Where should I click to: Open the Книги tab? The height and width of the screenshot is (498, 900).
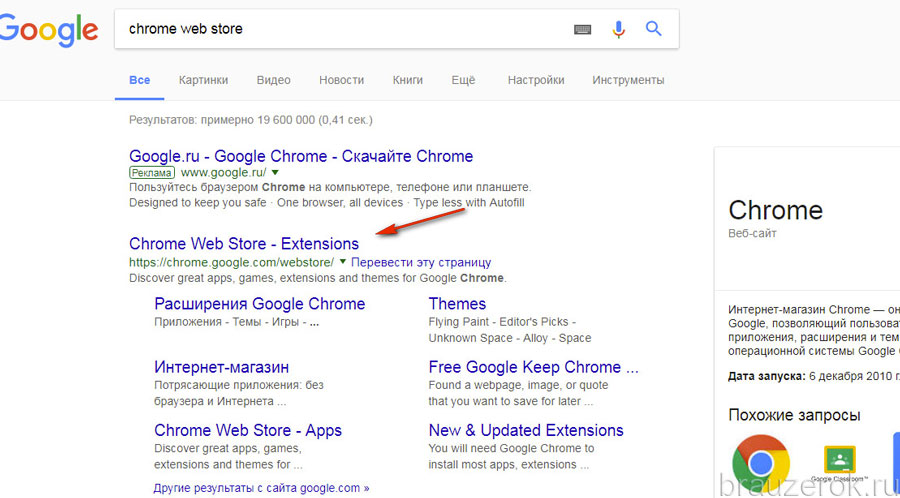coord(408,80)
